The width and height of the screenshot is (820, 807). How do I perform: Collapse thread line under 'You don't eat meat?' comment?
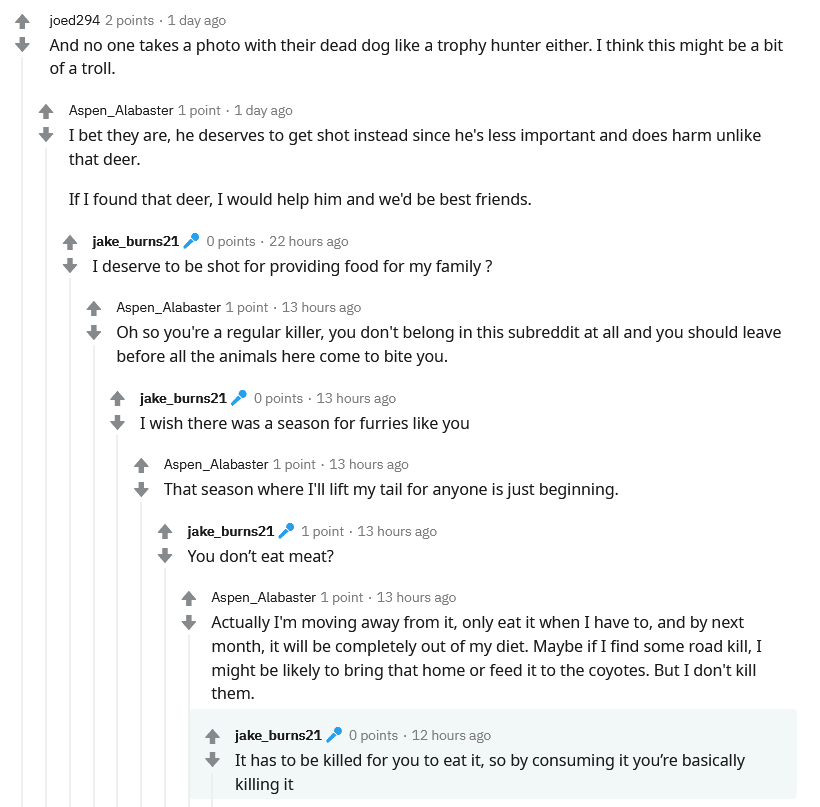165,687
